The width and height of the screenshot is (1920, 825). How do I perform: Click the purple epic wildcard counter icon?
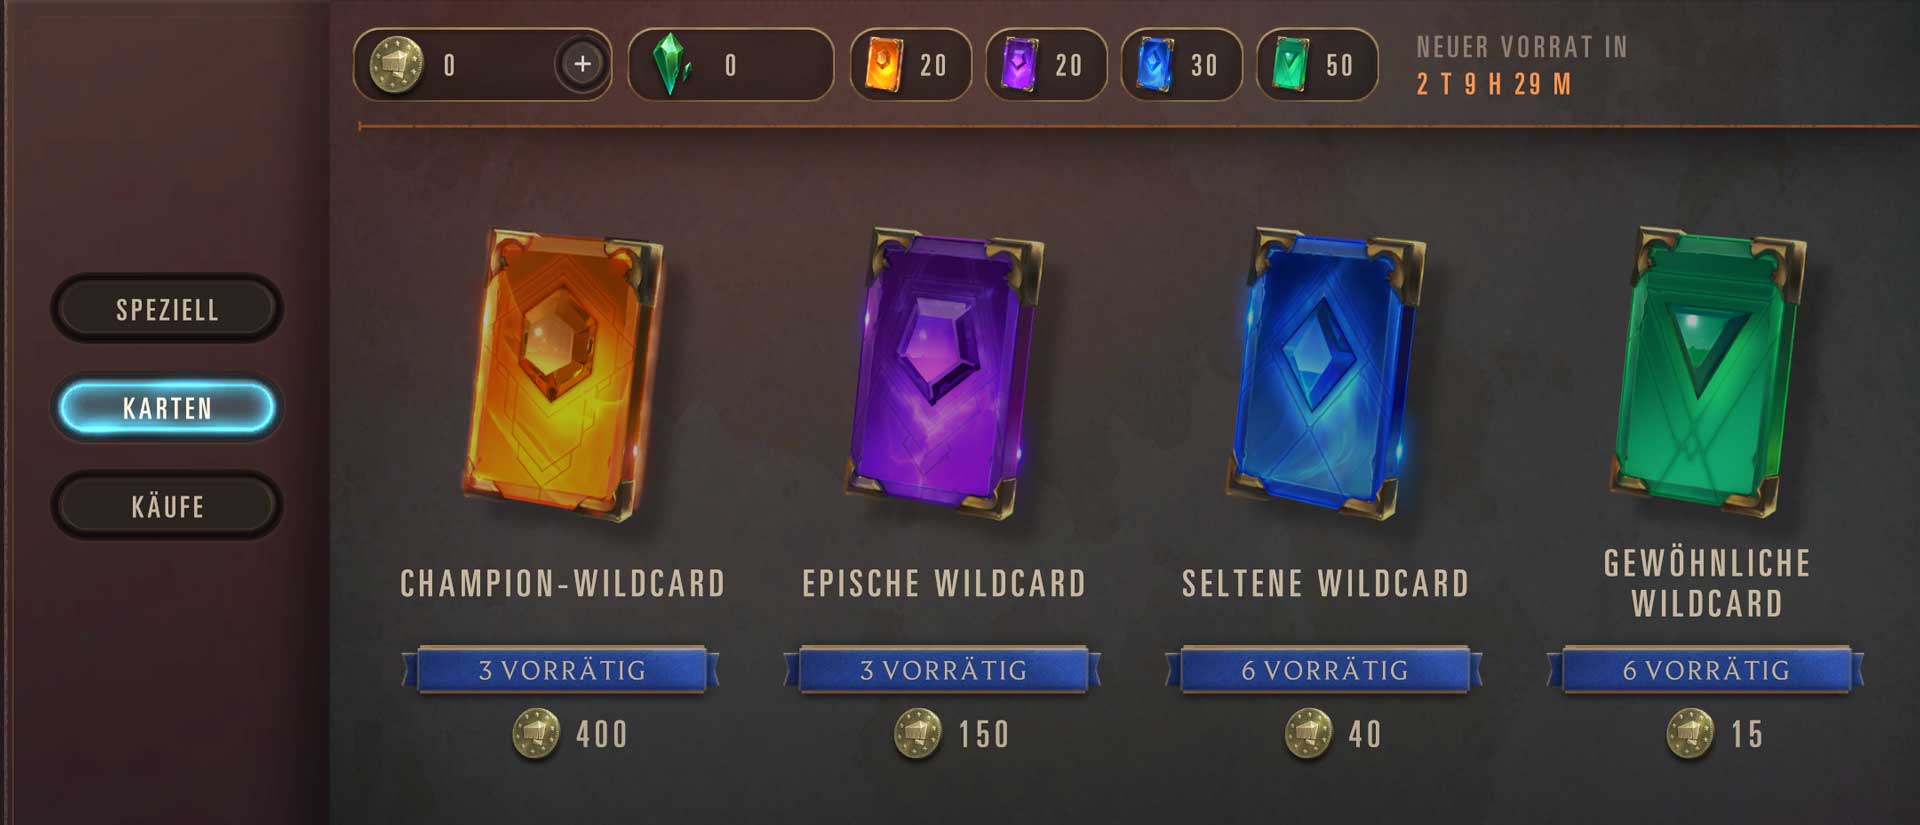(1019, 65)
